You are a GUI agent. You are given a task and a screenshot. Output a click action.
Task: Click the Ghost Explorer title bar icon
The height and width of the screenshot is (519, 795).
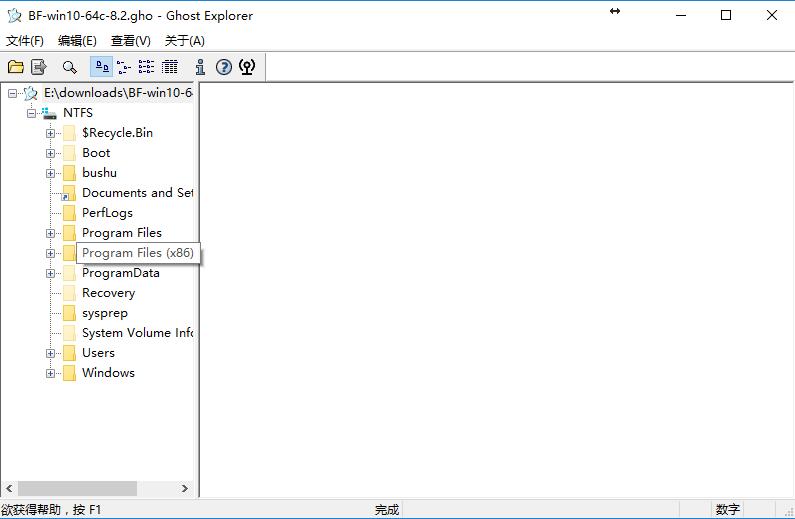(x=15, y=15)
